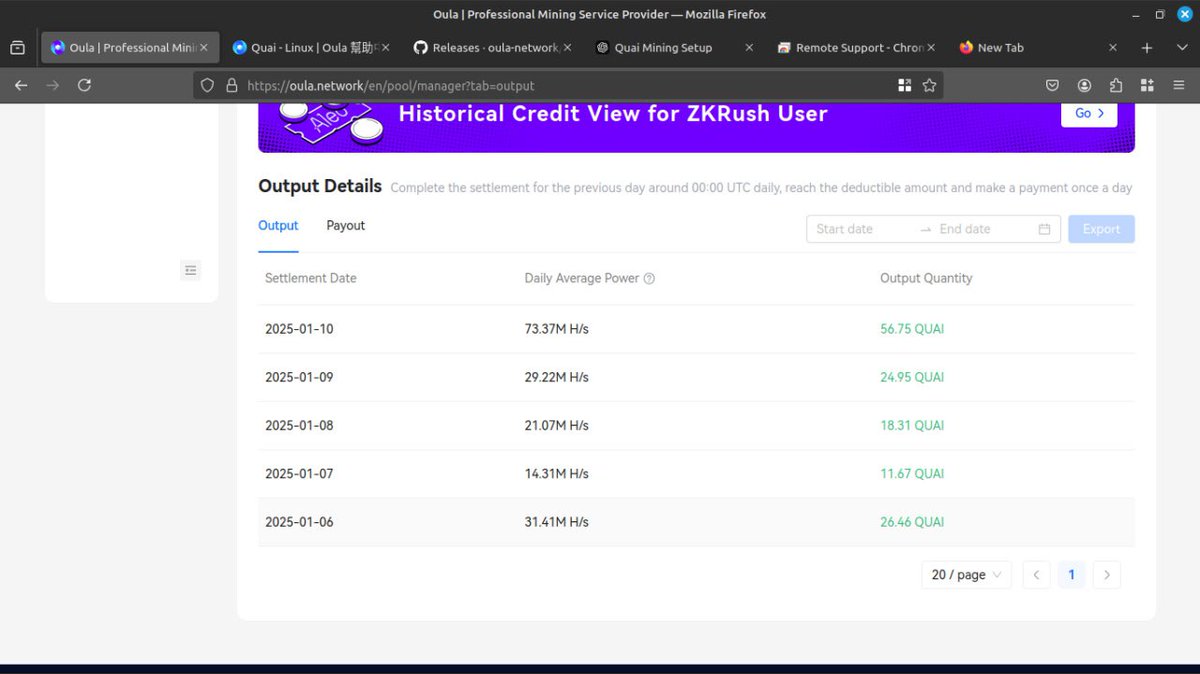Click the 14.31M H/s power value

557,474
